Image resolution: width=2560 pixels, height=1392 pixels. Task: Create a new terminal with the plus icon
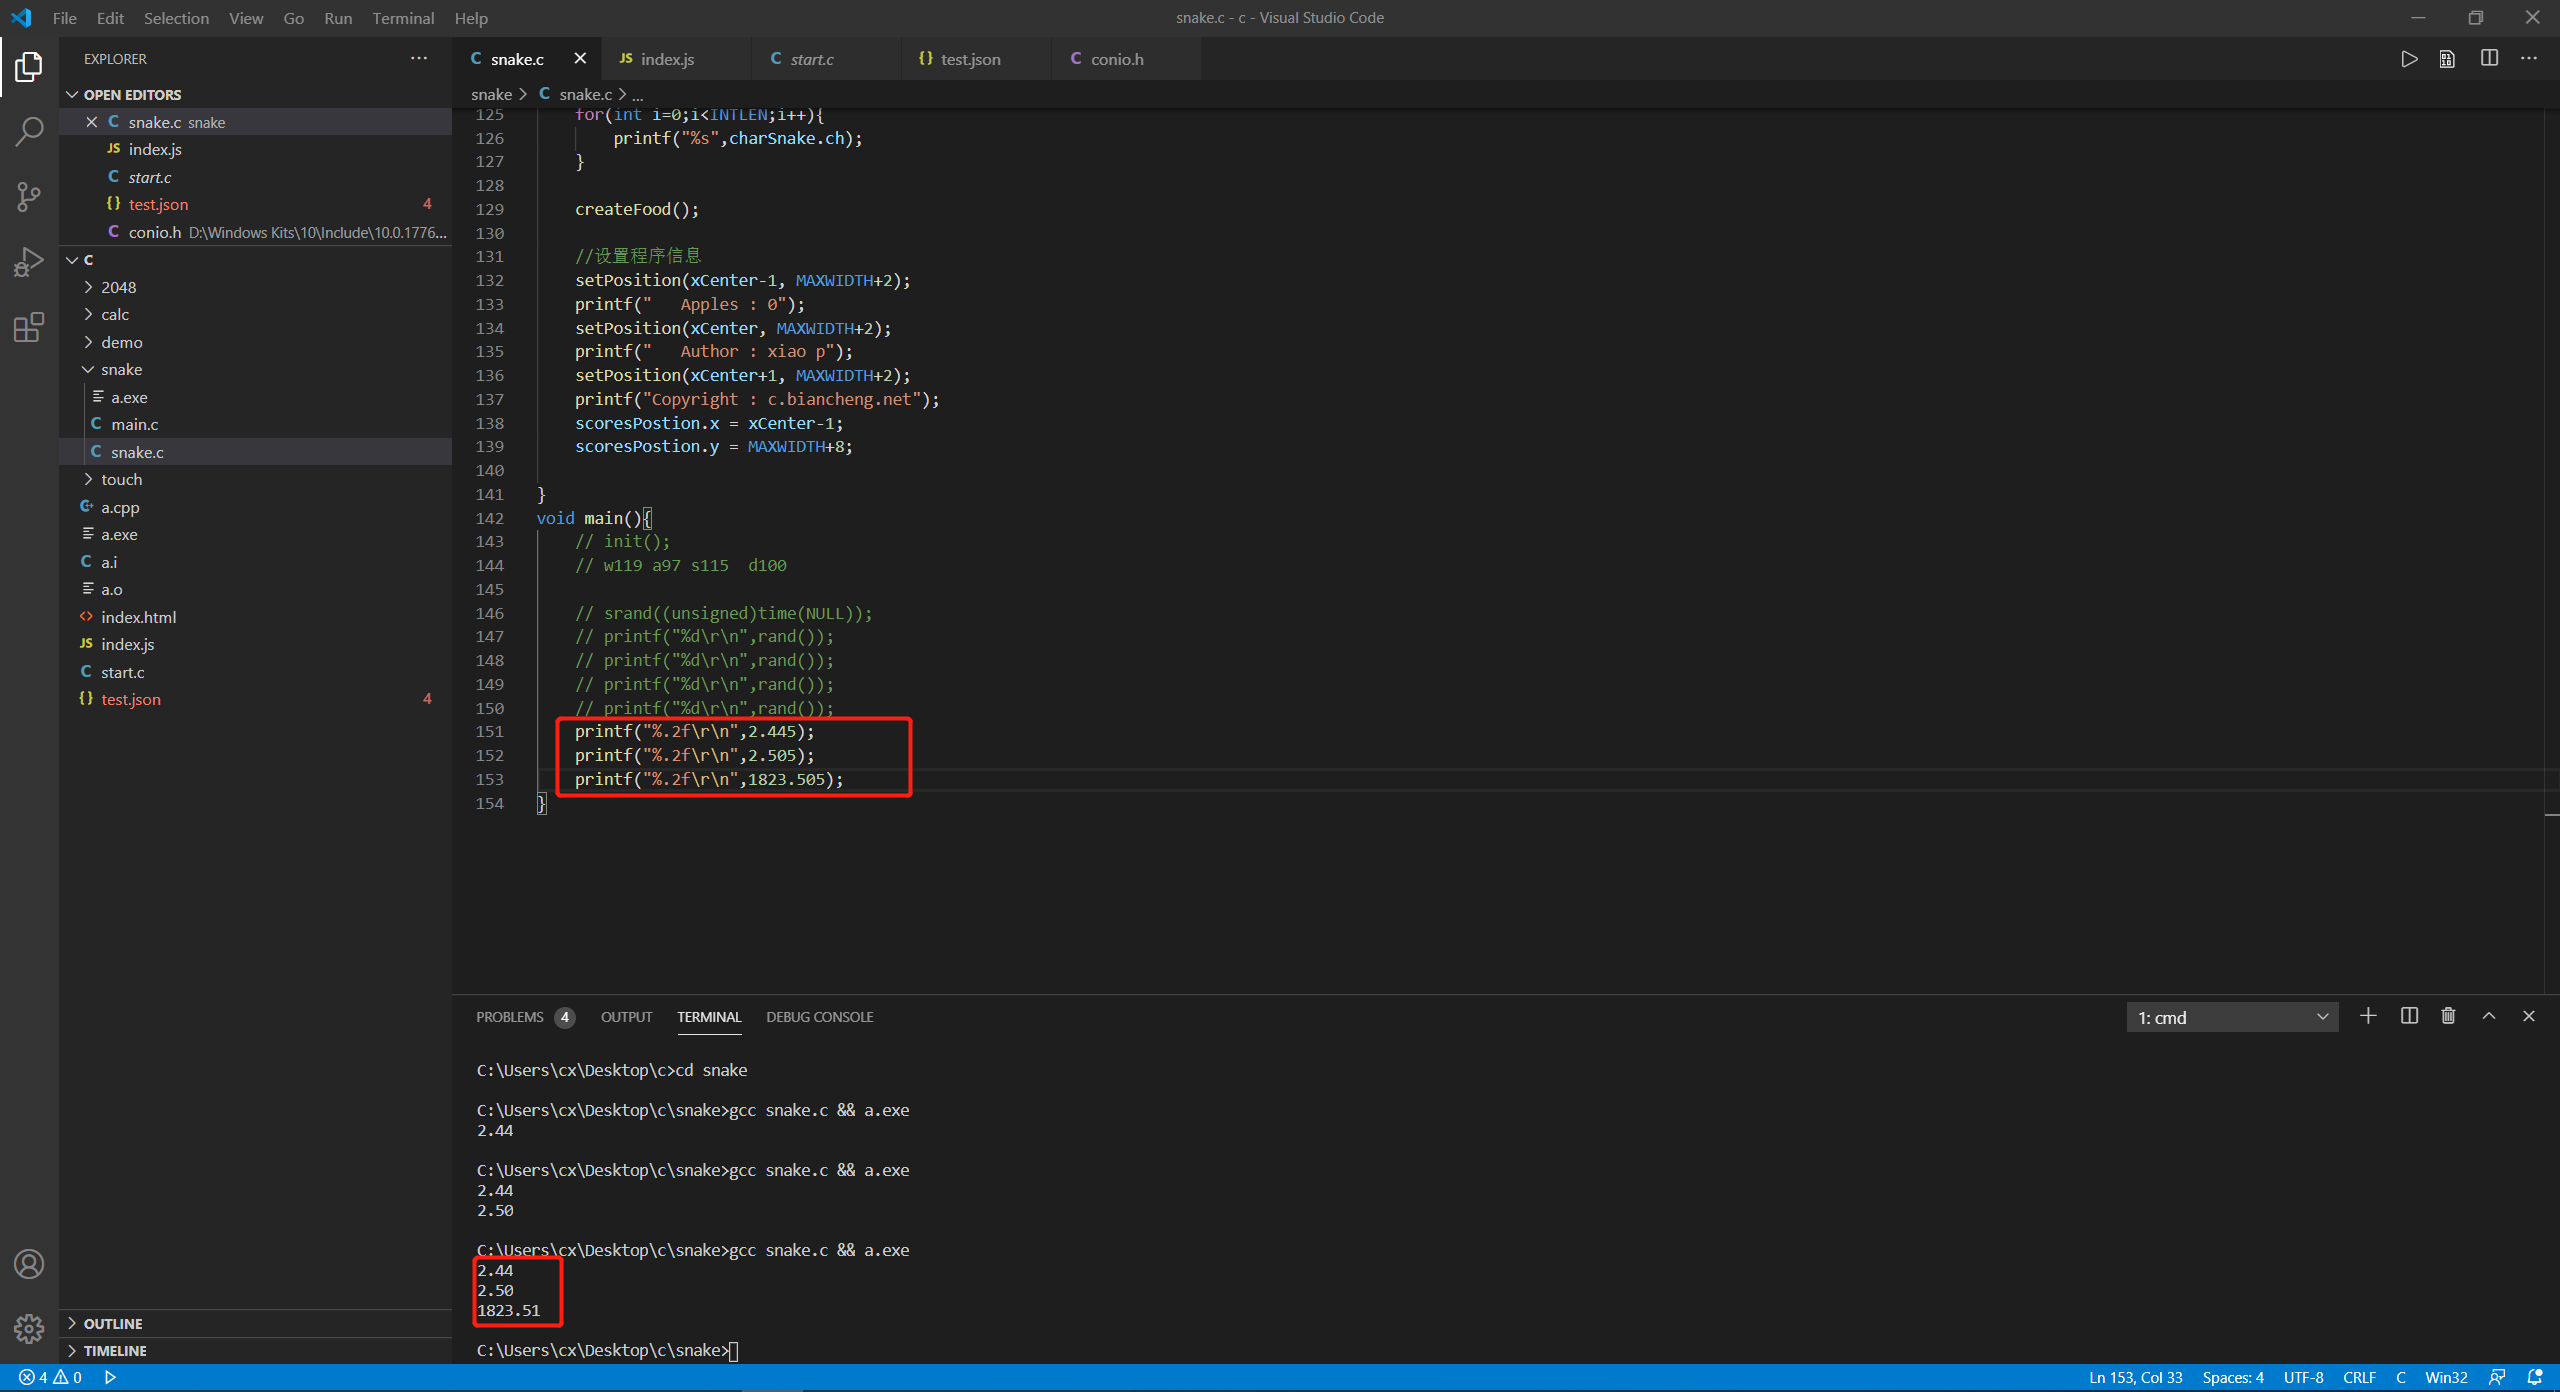(x=2368, y=1016)
